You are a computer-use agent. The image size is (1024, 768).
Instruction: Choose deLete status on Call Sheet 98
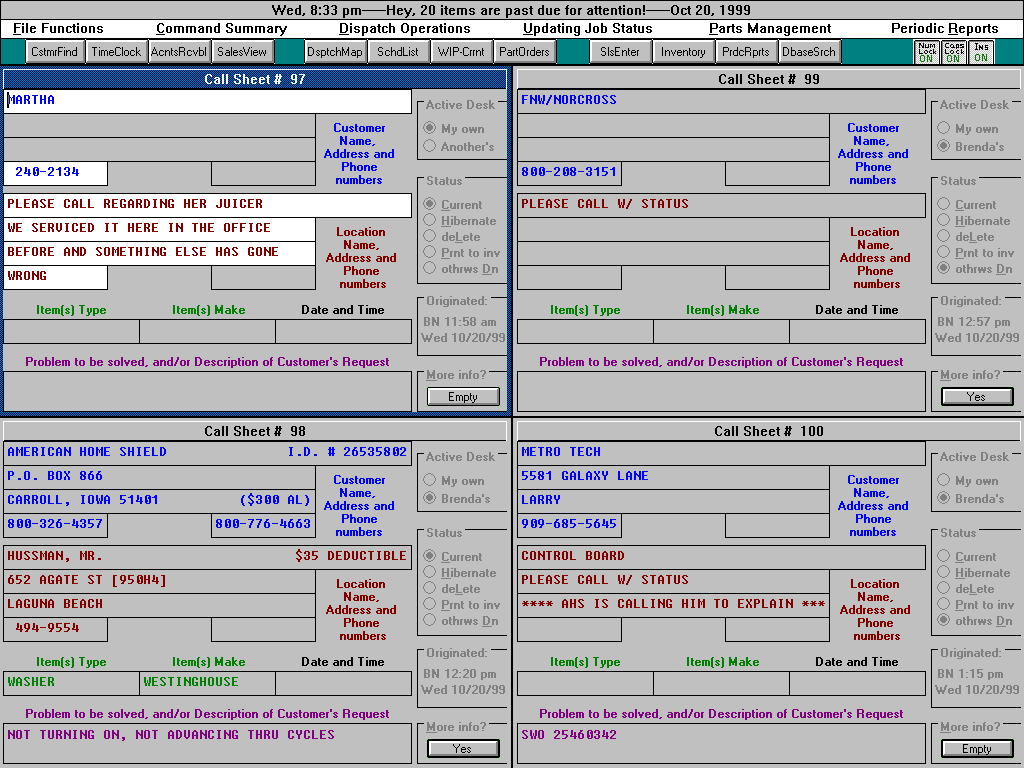pos(431,589)
